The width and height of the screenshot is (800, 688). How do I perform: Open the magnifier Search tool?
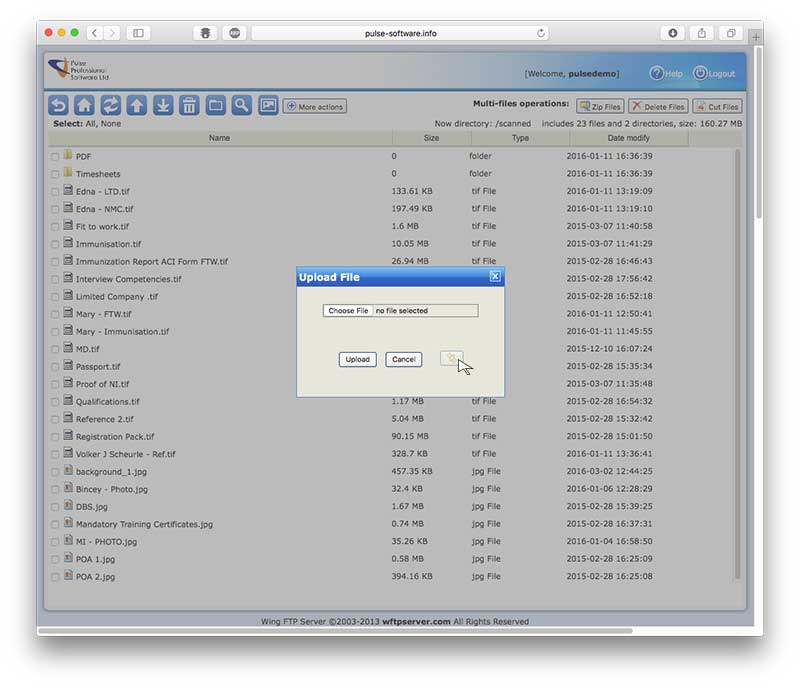[241, 105]
